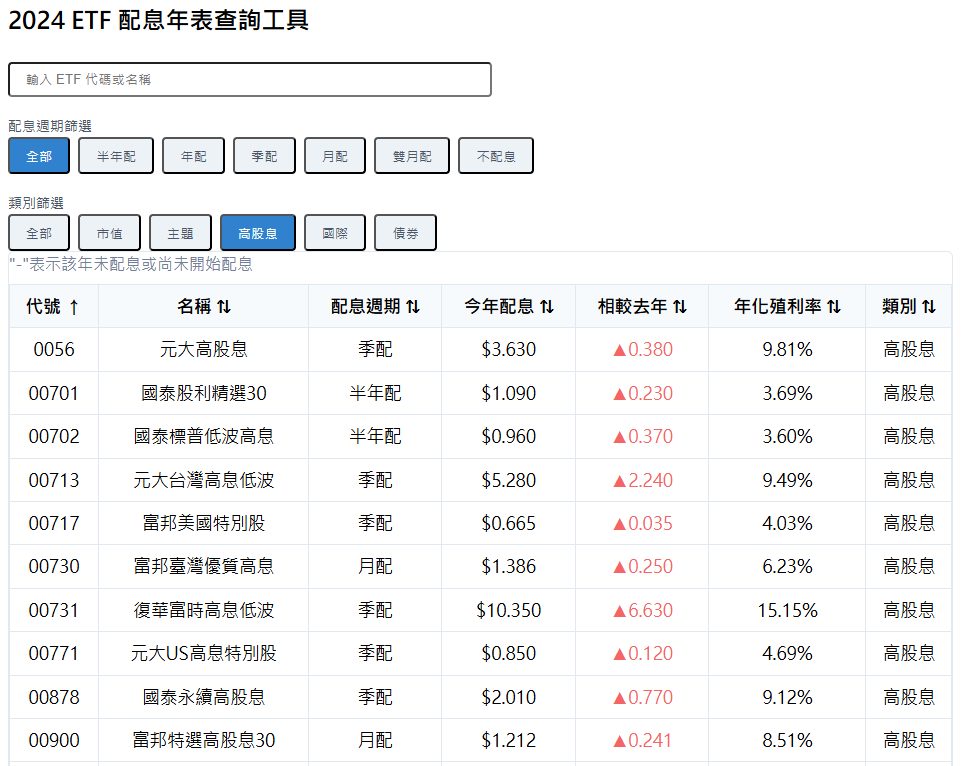This screenshot has height=766, width=961.
Task: Click dividend value $2.010
Action: click(509, 697)
